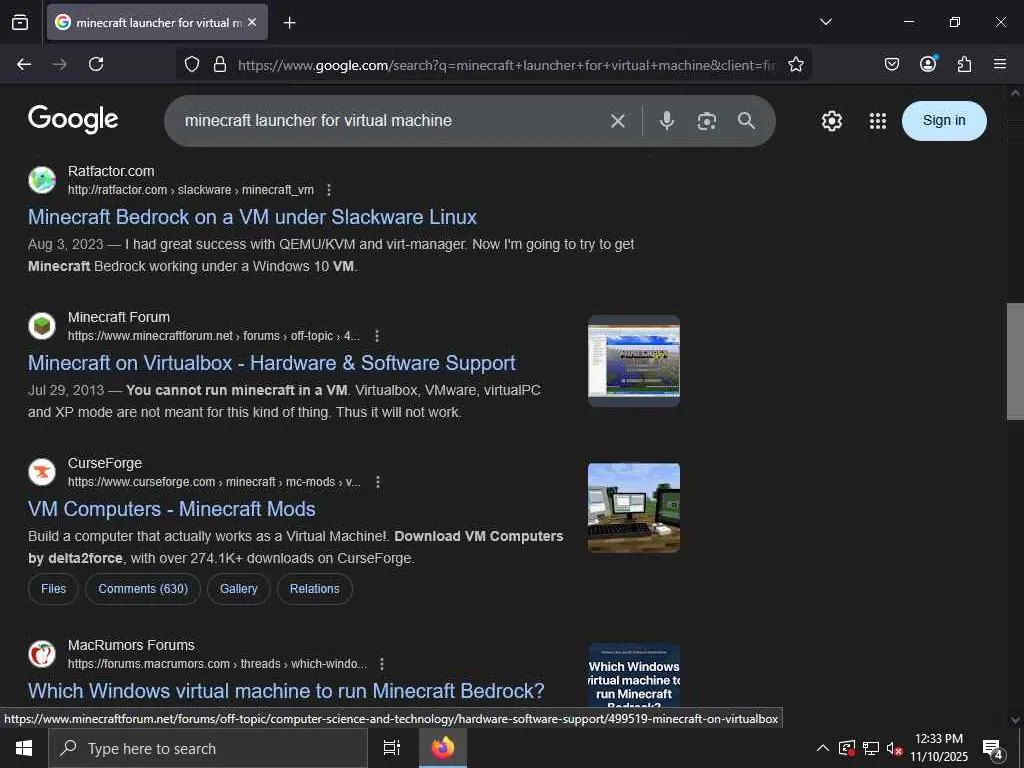This screenshot has width=1024, height=768.
Task: Open the Google apps grid
Action: tap(878, 121)
